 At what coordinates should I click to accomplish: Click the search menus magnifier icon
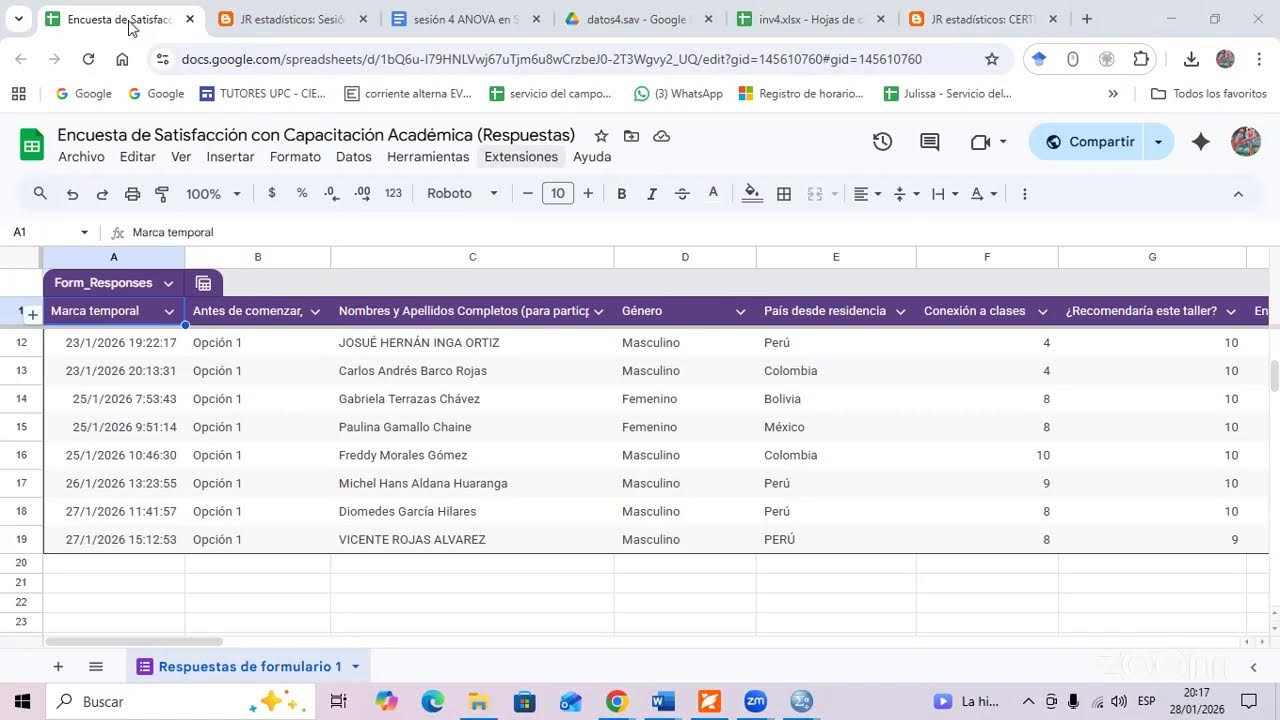pos(40,193)
